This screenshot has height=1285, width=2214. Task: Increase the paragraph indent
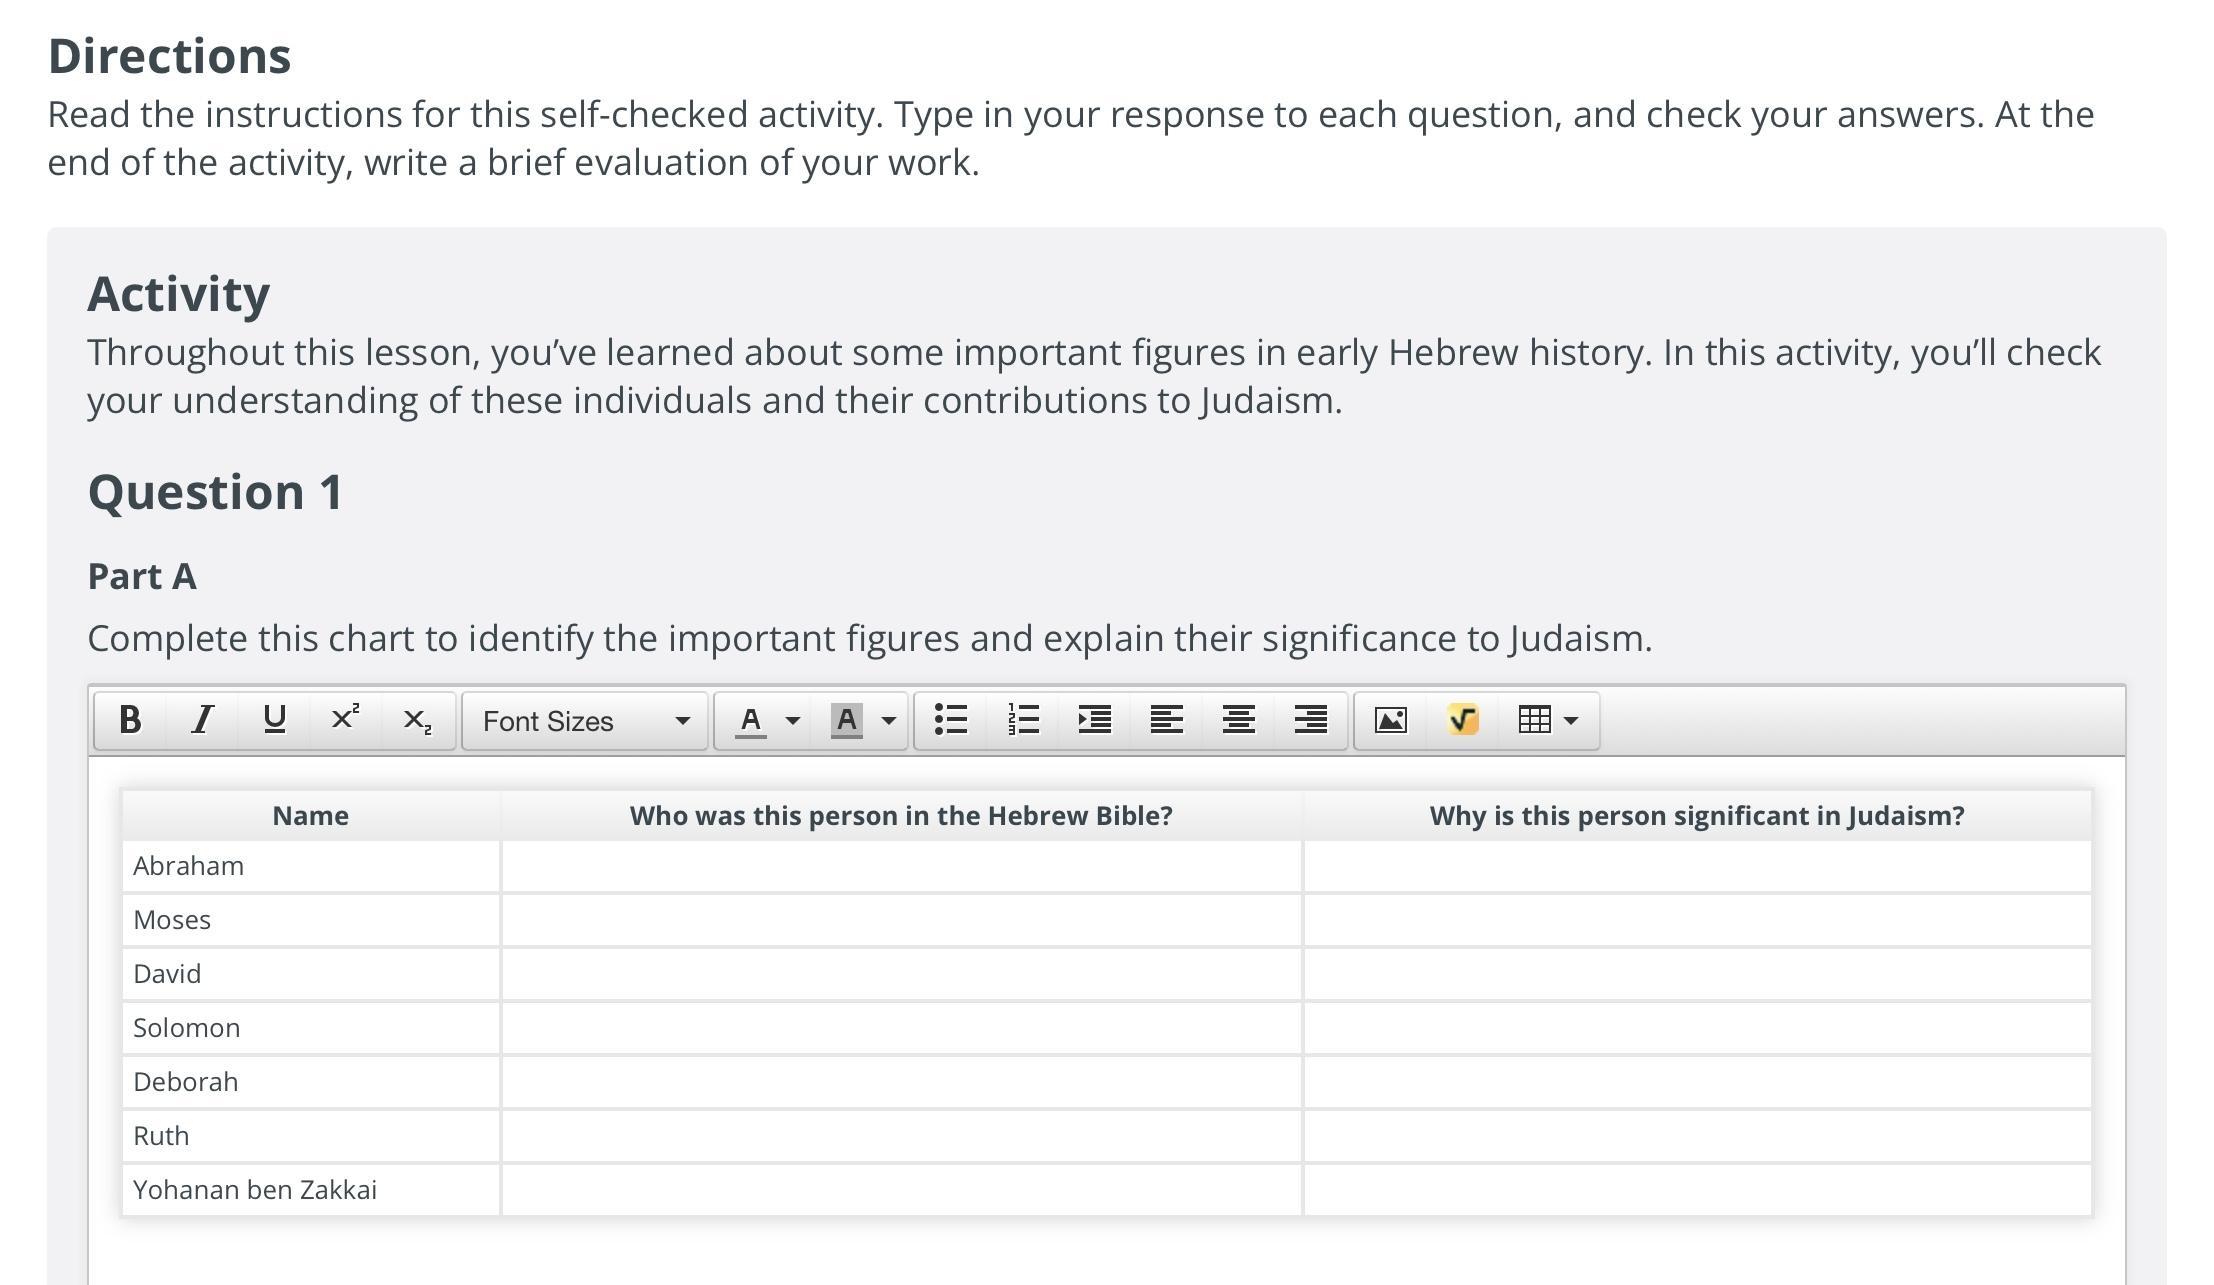pos(1095,720)
